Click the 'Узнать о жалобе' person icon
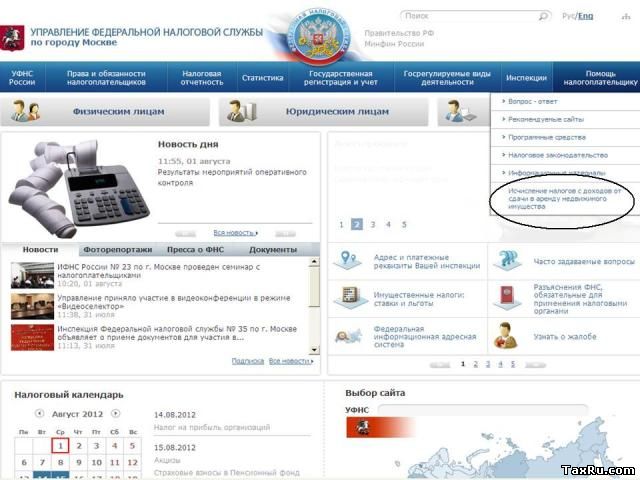The height and width of the screenshot is (480, 640). (508, 332)
